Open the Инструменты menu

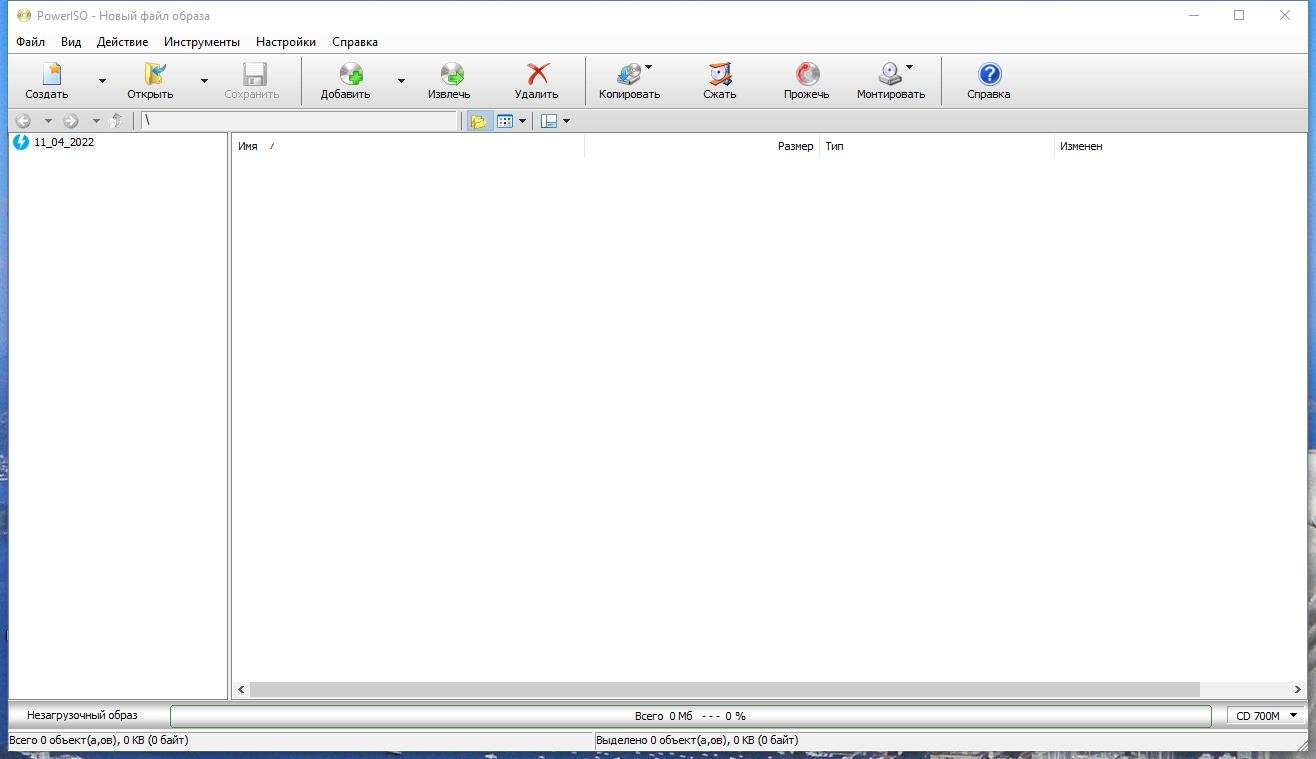(x=202, y=42)
